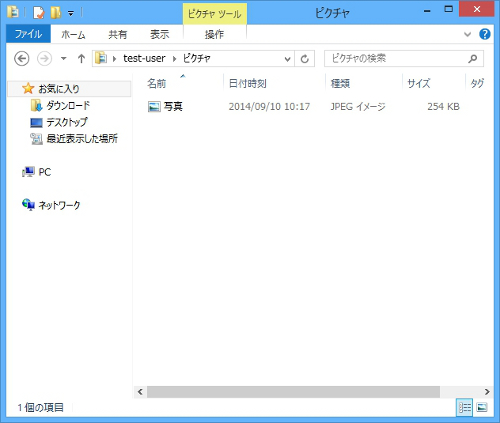Viewport: 500px width, 423px height.
Task: Open the Help question mark icon
Action: click(485, 34)
